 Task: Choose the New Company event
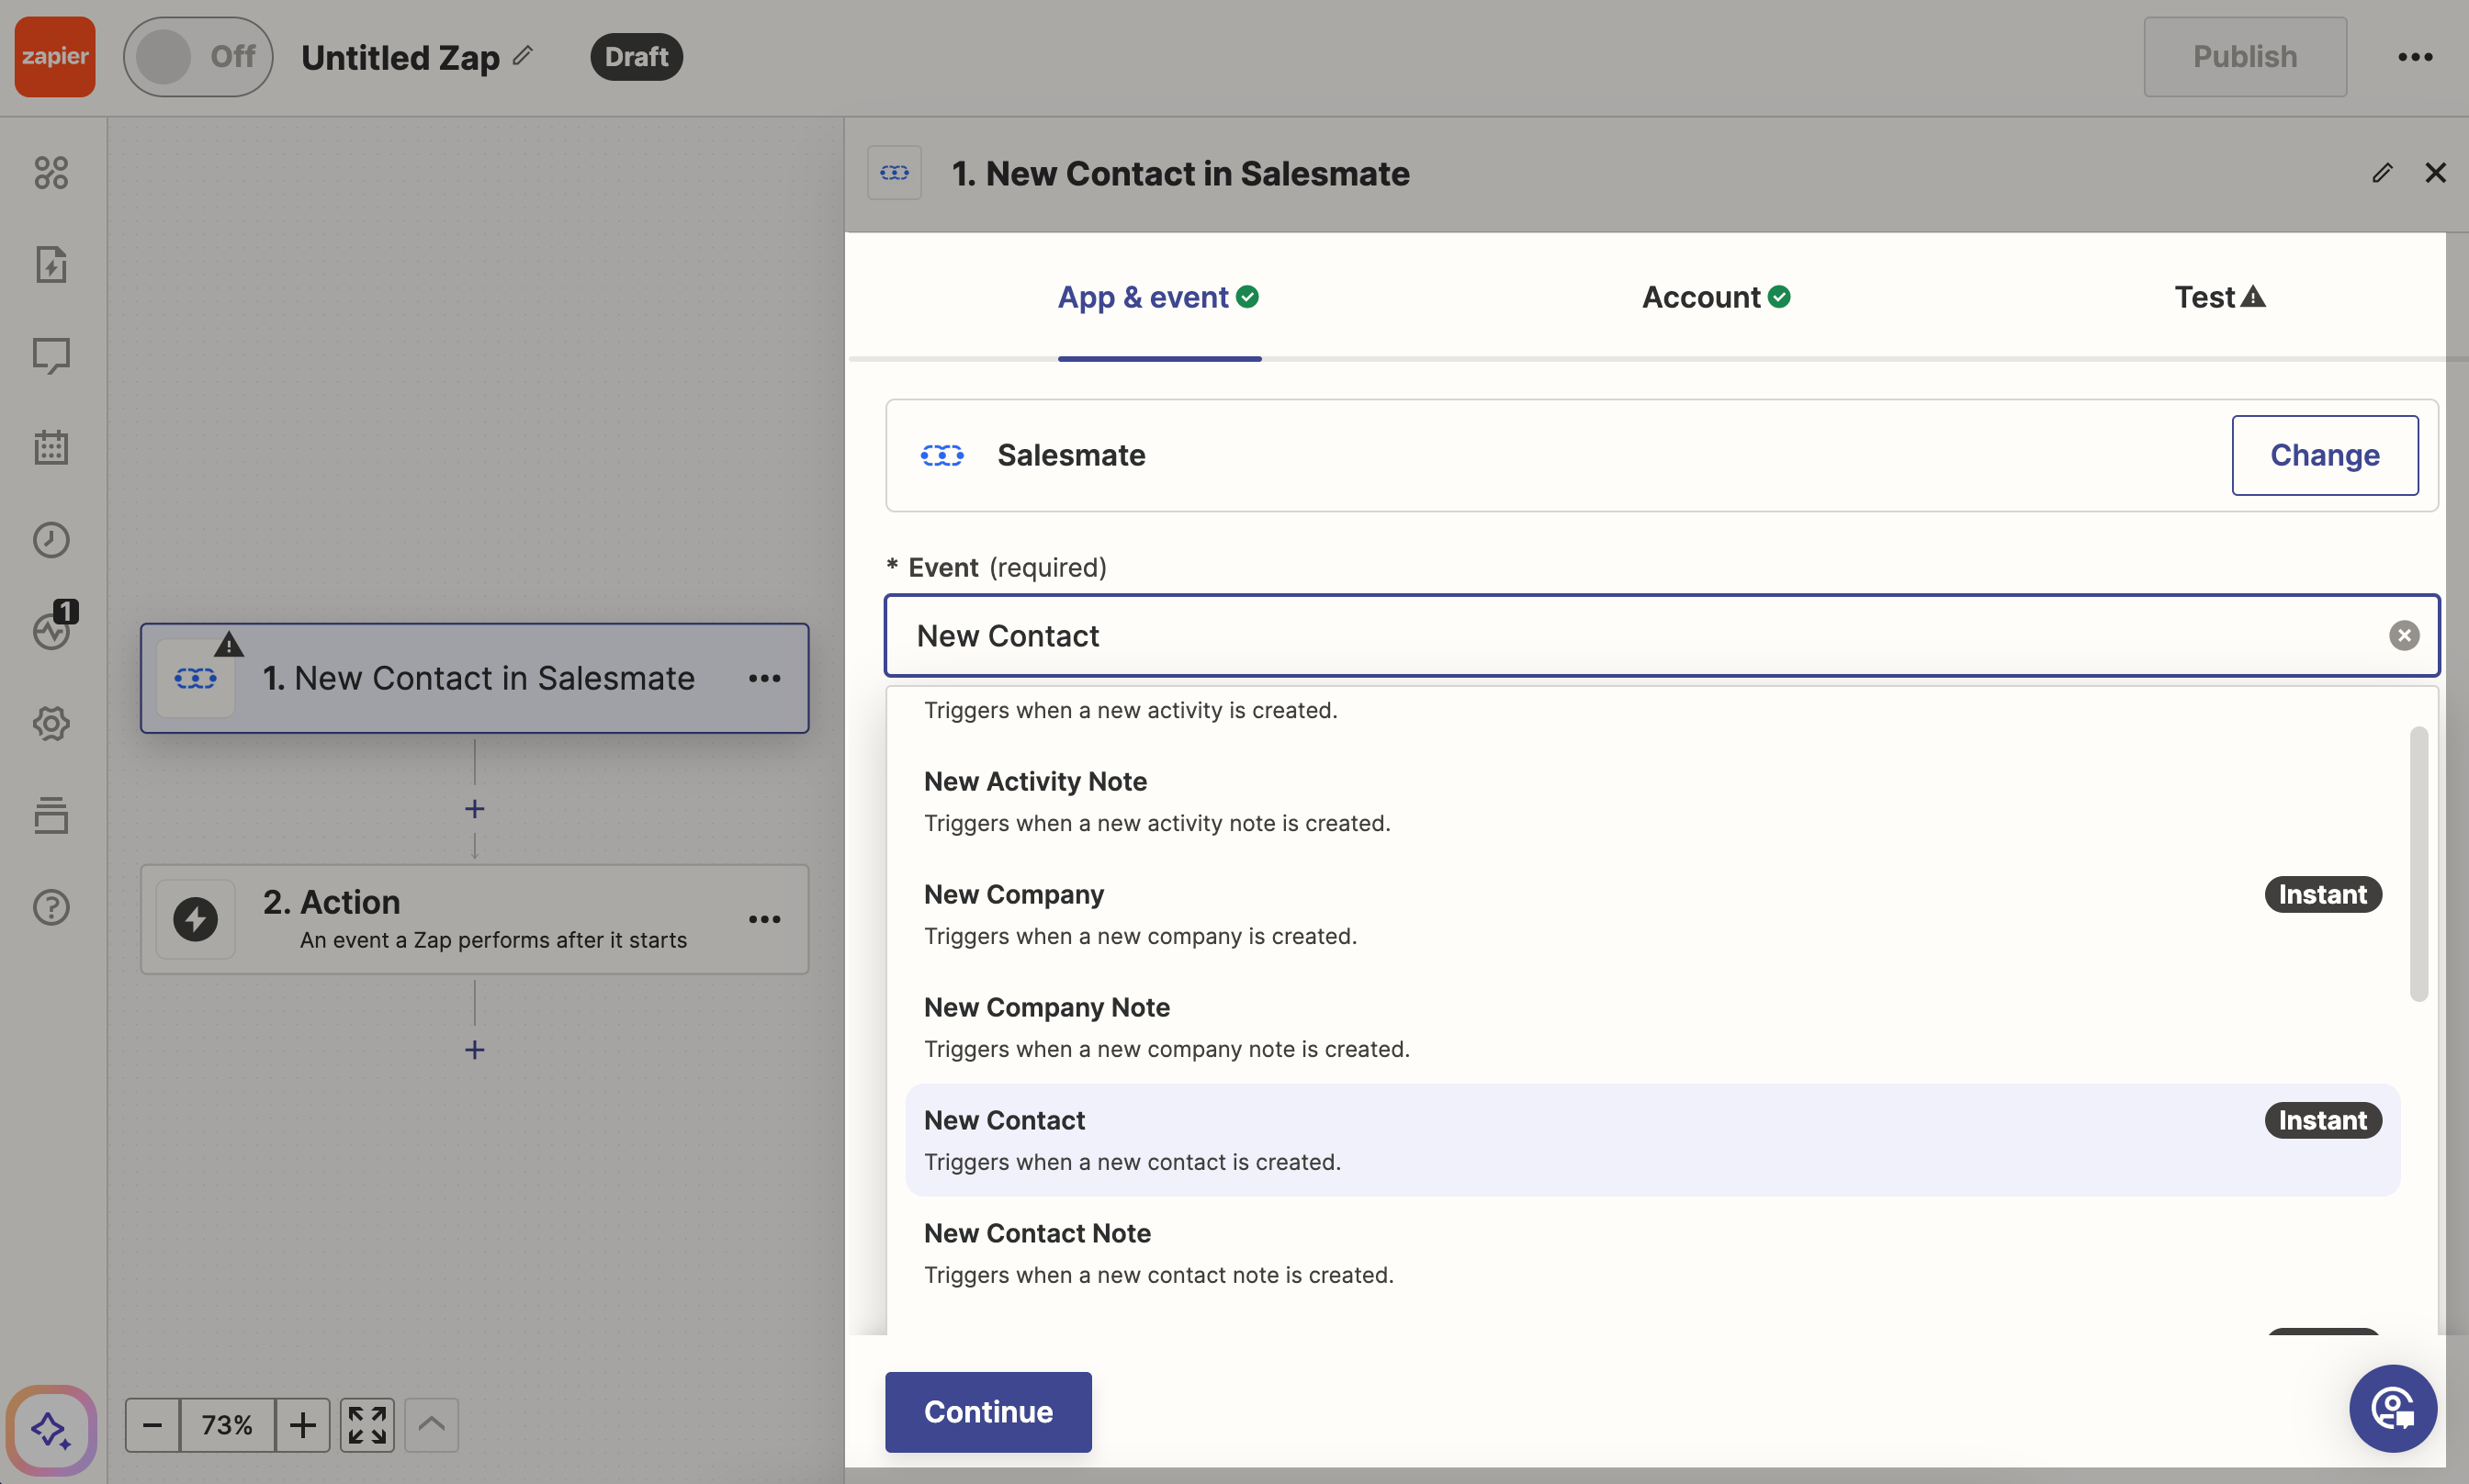1652,914
